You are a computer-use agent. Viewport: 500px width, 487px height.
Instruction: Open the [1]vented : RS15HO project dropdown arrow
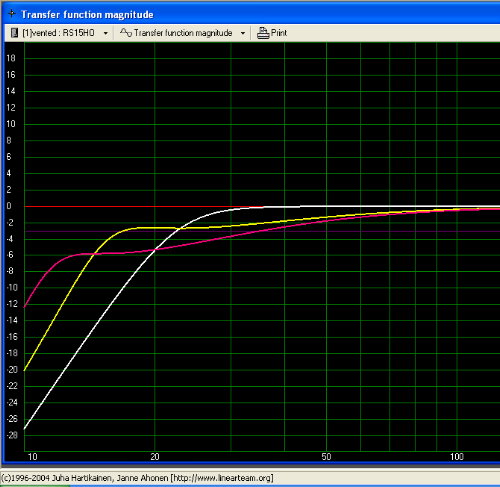106,33
